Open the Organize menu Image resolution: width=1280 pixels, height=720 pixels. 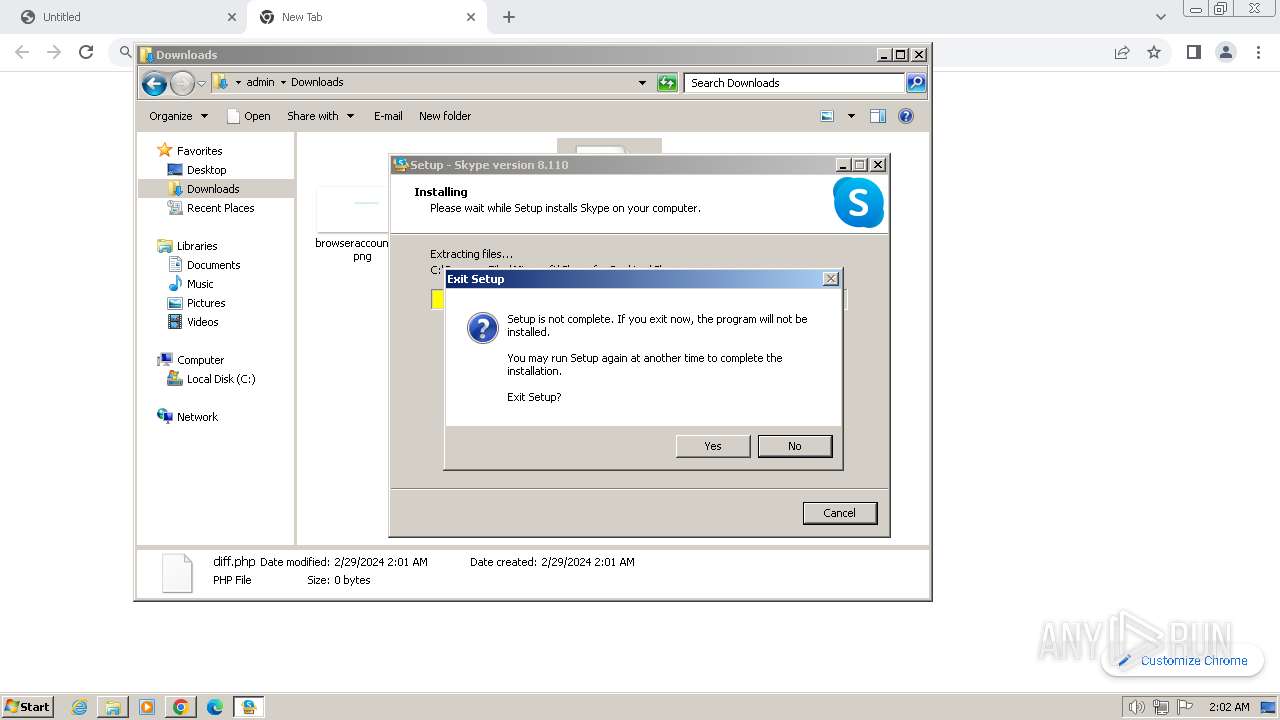[178, 116]
